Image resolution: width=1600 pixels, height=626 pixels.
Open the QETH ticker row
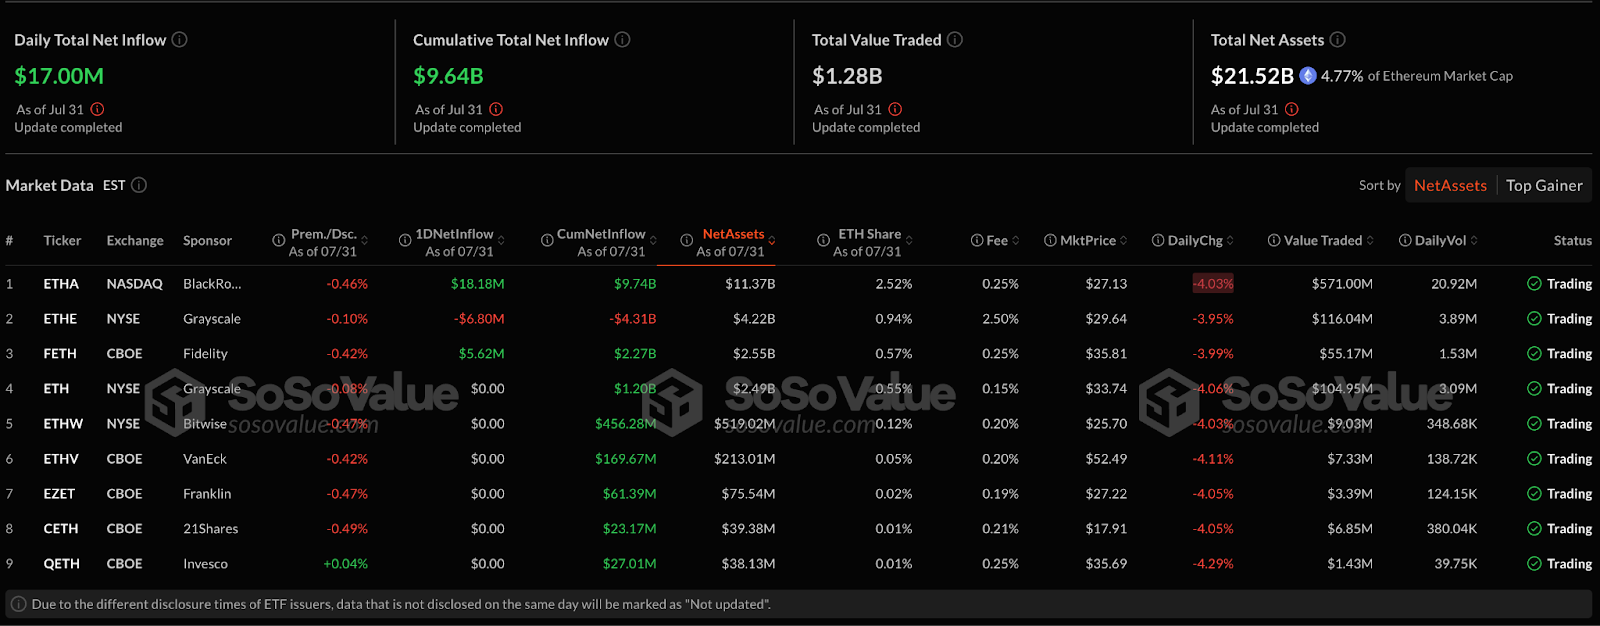pos(61,564)
